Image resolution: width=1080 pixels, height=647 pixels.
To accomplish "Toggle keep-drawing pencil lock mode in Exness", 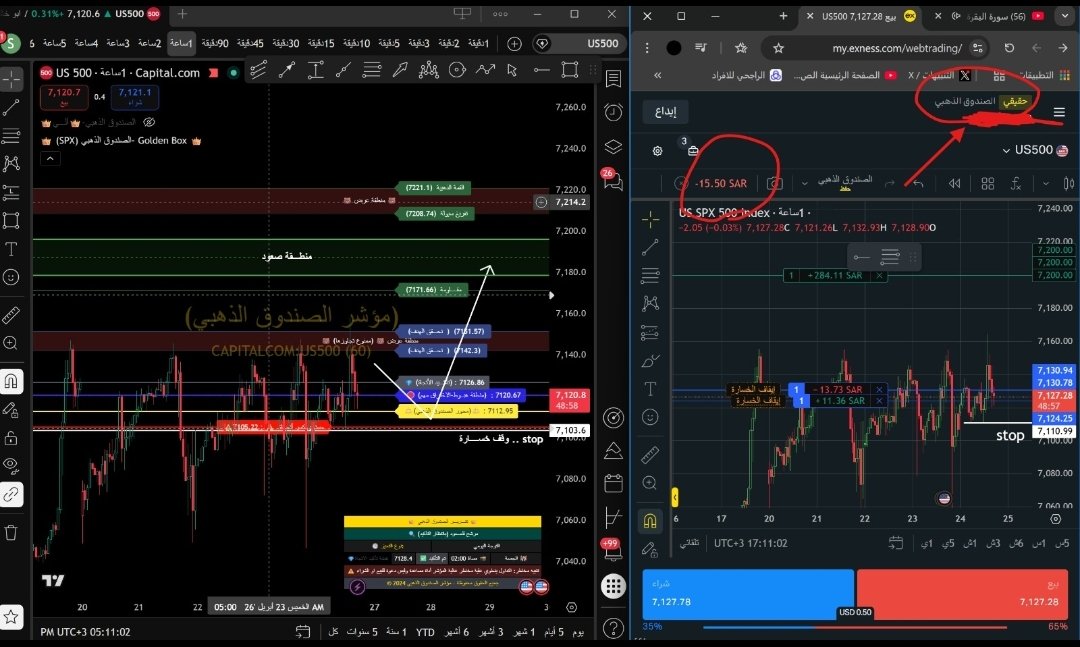I will pyautogui.click(x=650, y=549).
